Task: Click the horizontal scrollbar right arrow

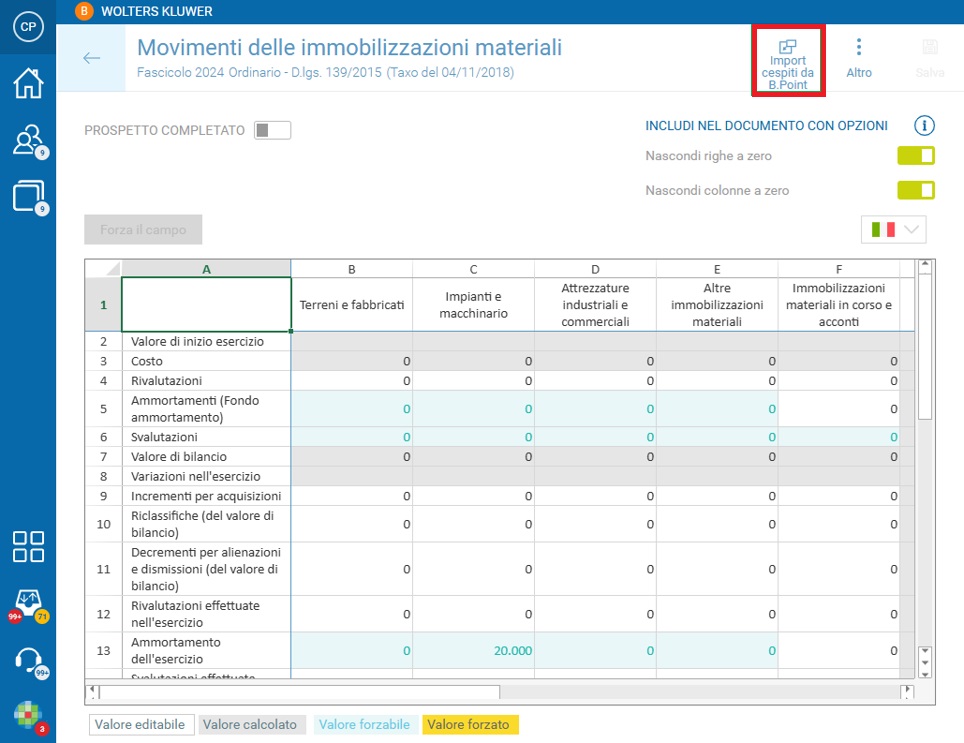Action: [907, 691]
